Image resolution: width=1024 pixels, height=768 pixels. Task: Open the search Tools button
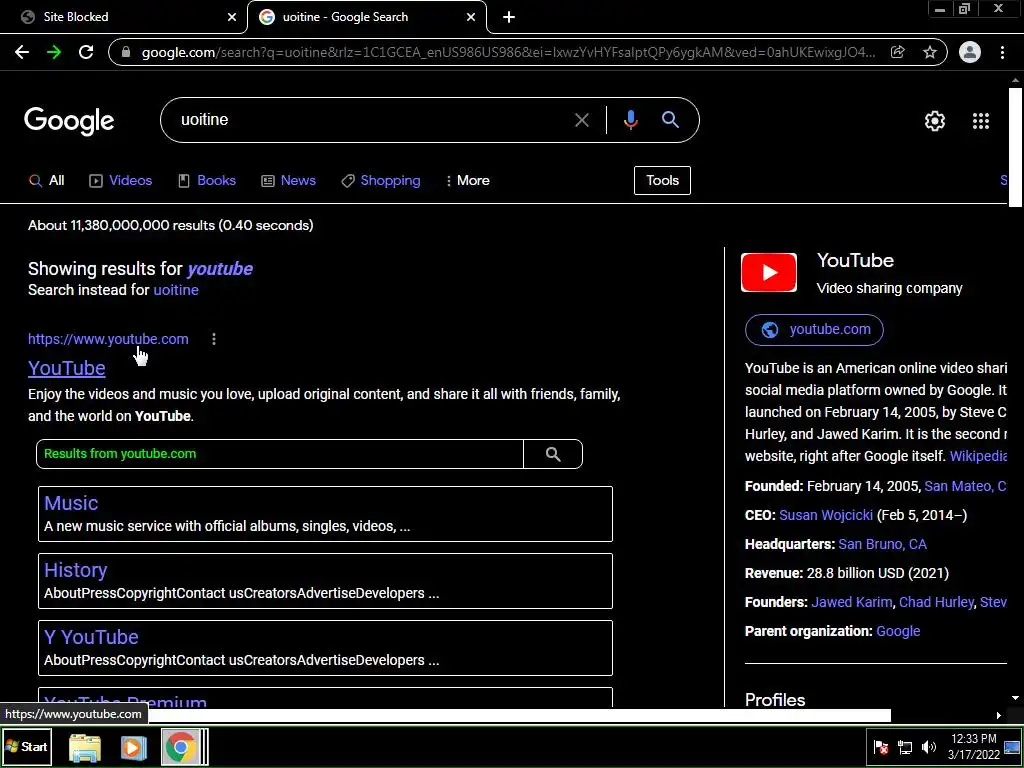click(662, 181)
